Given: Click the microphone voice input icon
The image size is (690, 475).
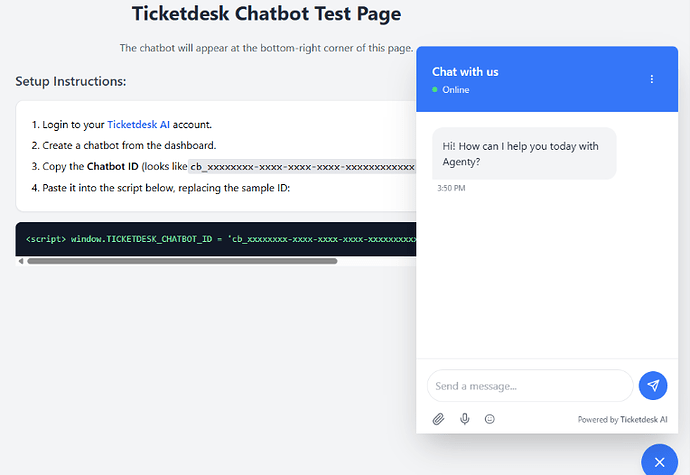Looking at the screenshot, I should pyautogui.click(x=464, y=419).
